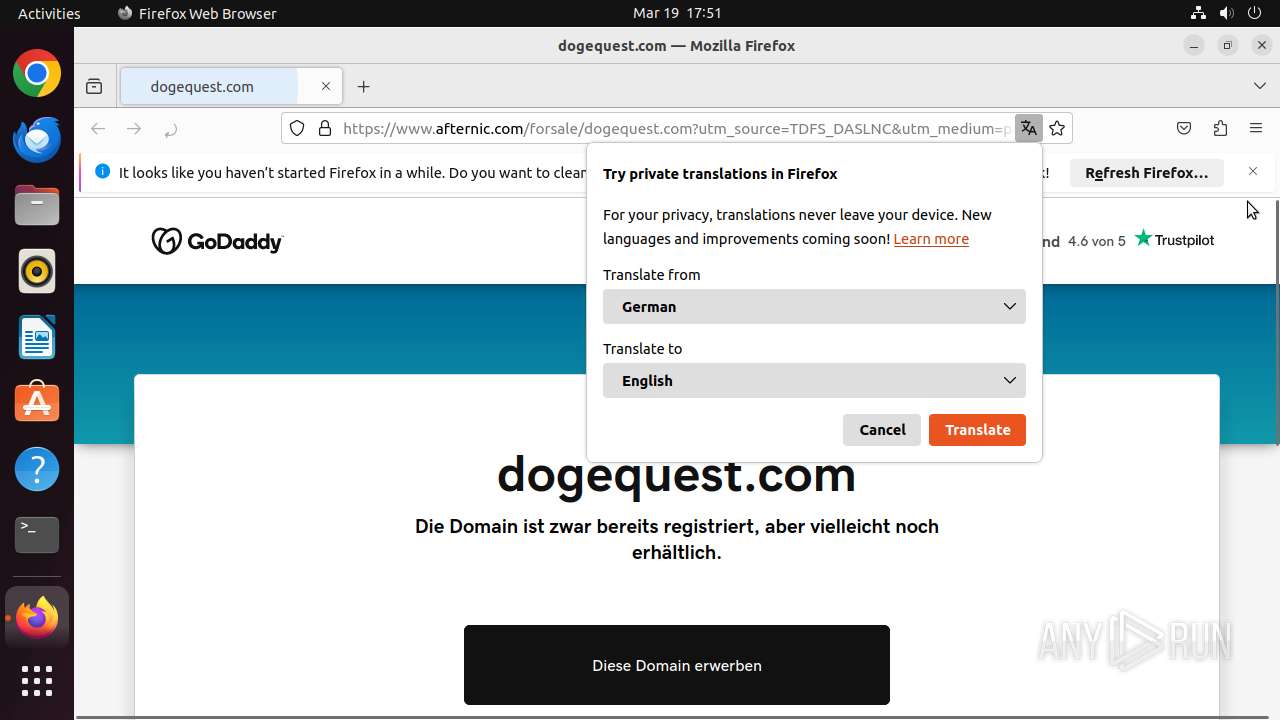The width and height of the screenshot is (1280, 720).
Task: View site security padlock information
Action: (324, 128)
